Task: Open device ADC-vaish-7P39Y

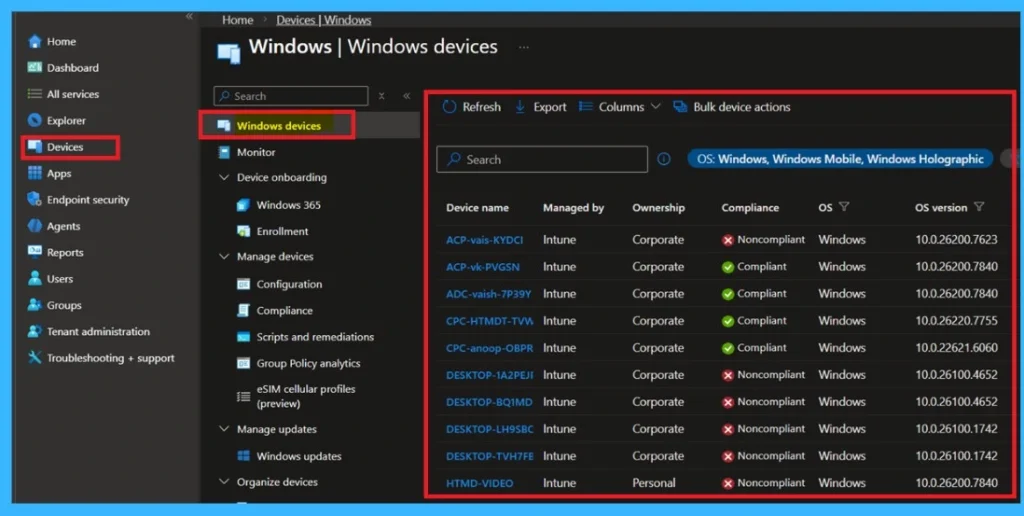Action: coord(488,294)
